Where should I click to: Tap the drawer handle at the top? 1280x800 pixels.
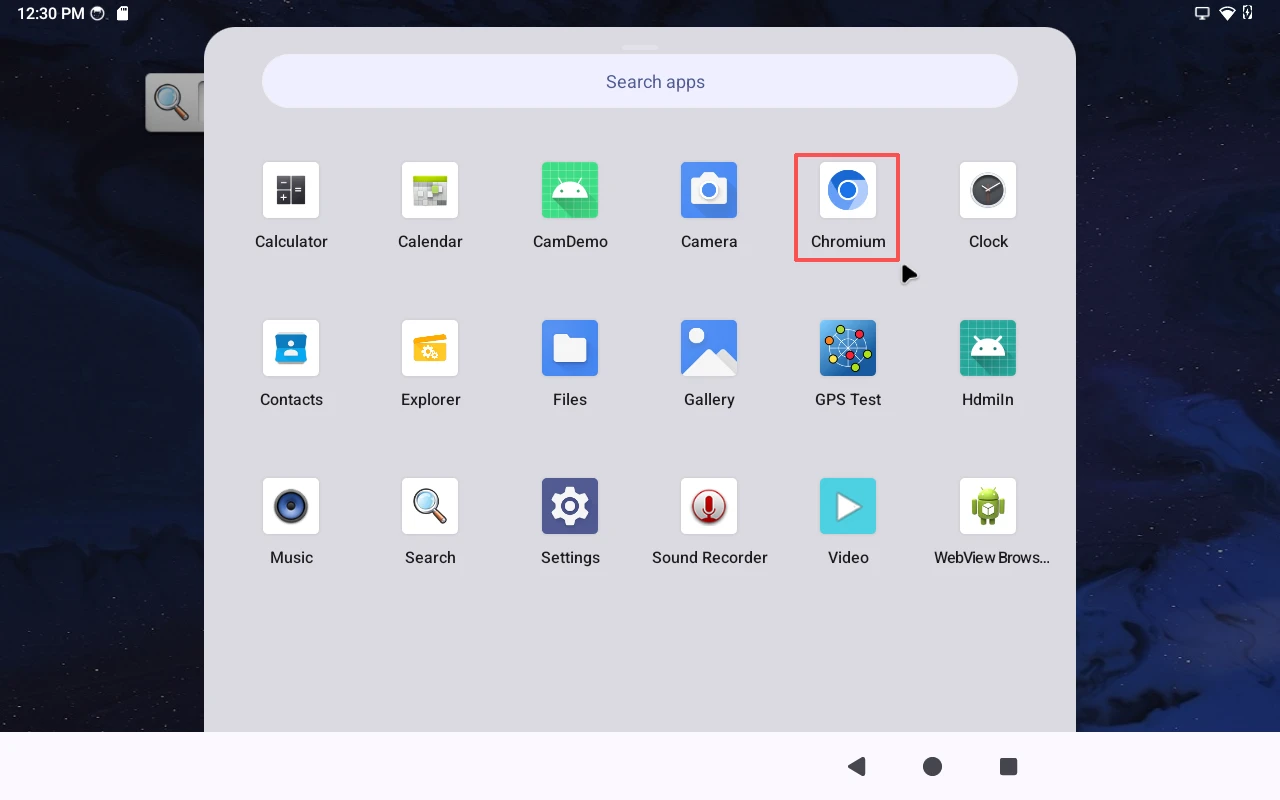(x=640, y=47)
